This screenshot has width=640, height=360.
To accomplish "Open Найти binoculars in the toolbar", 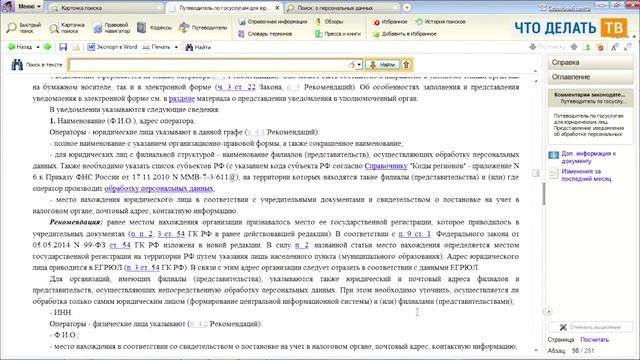I will click(x=198, y=47).
